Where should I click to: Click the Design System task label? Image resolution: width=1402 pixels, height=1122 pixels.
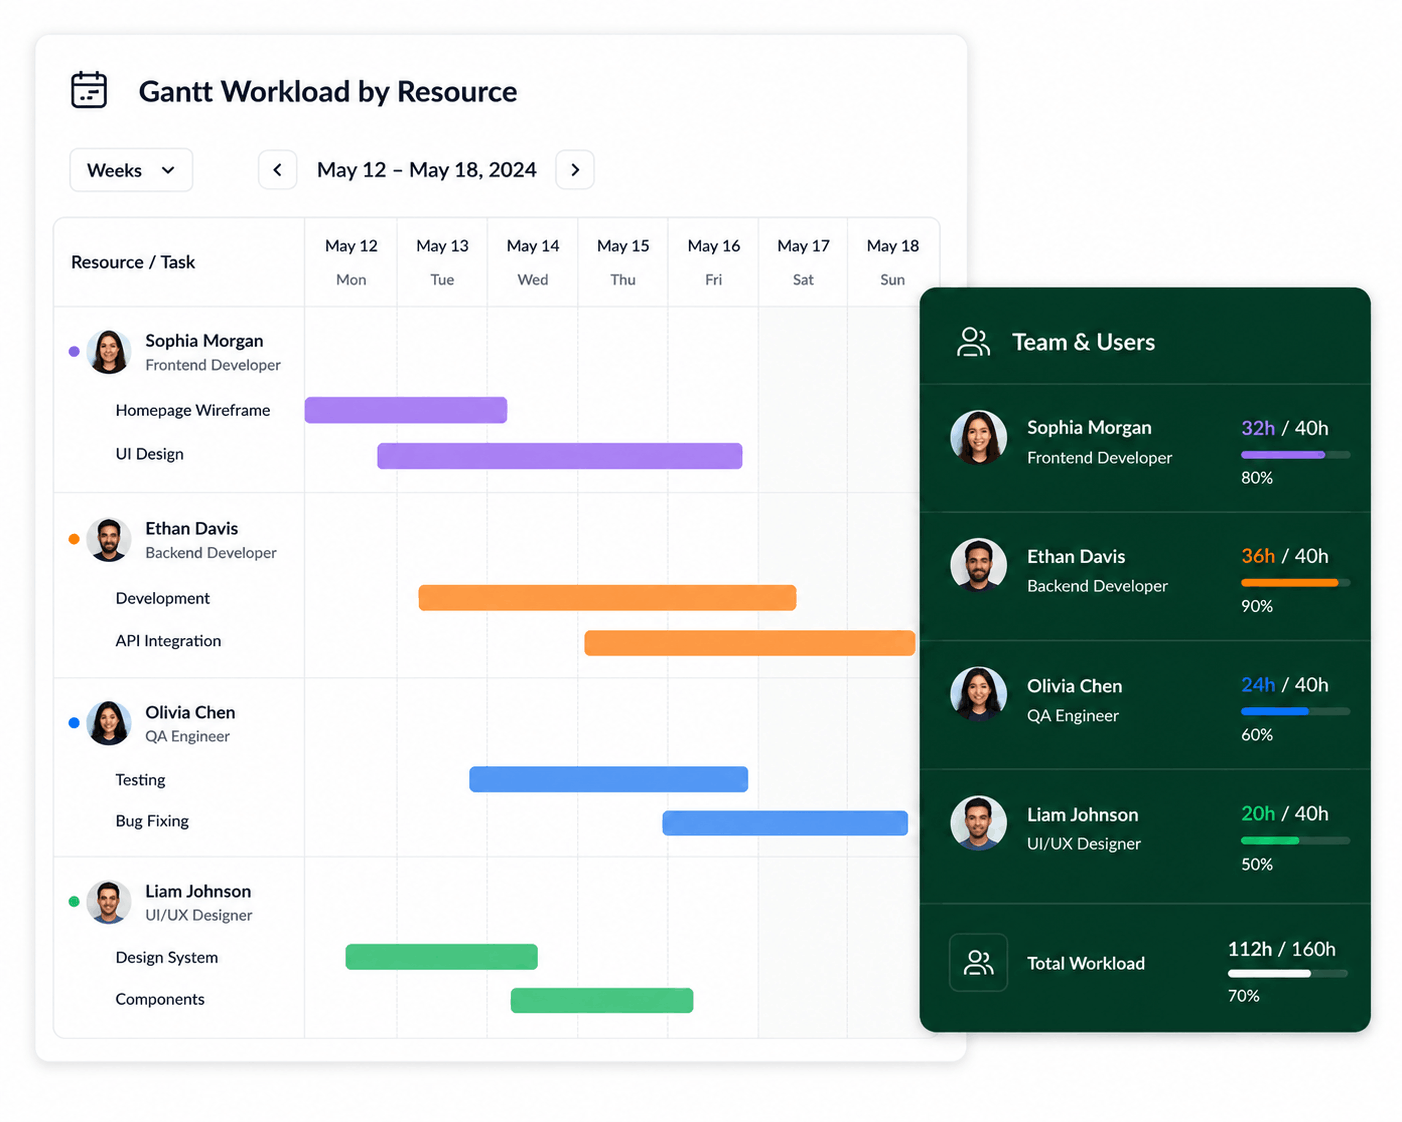tap(167, 958)
